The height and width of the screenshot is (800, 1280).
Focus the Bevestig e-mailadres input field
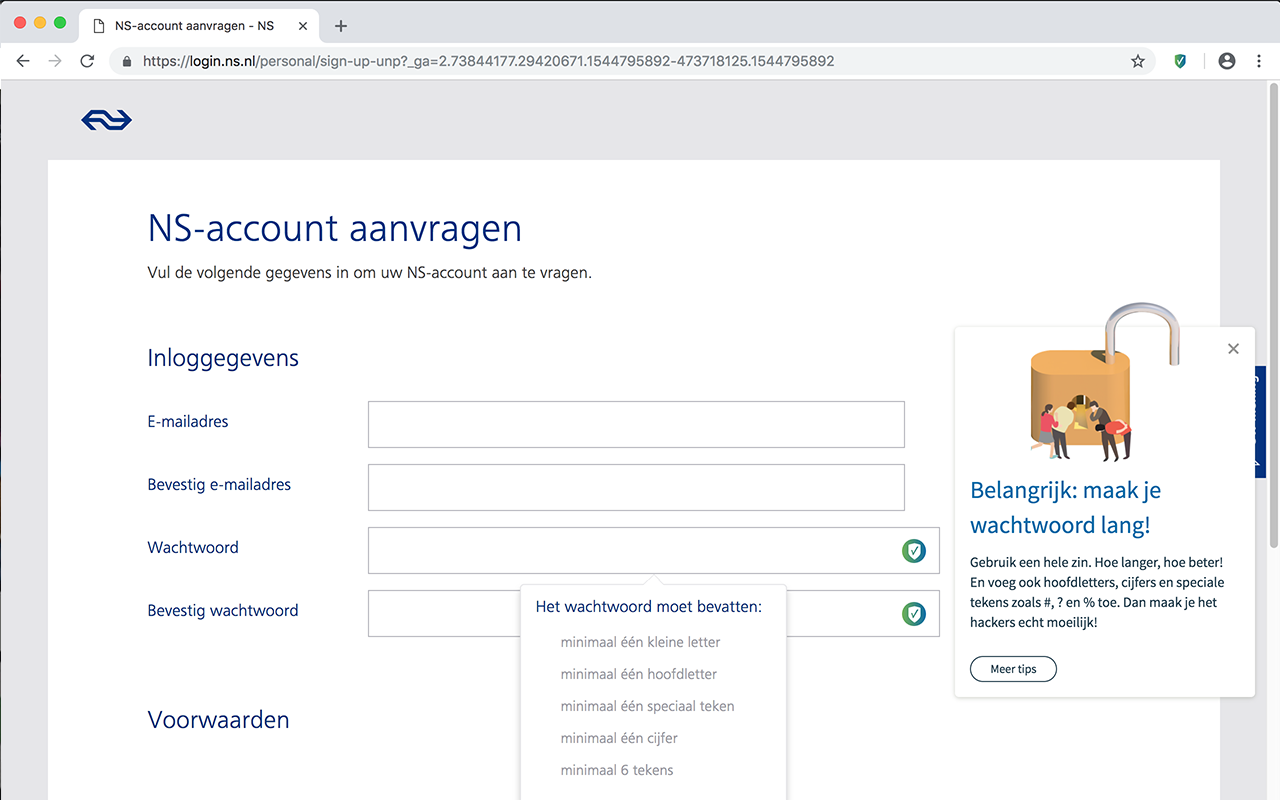[x=636, y=487]
